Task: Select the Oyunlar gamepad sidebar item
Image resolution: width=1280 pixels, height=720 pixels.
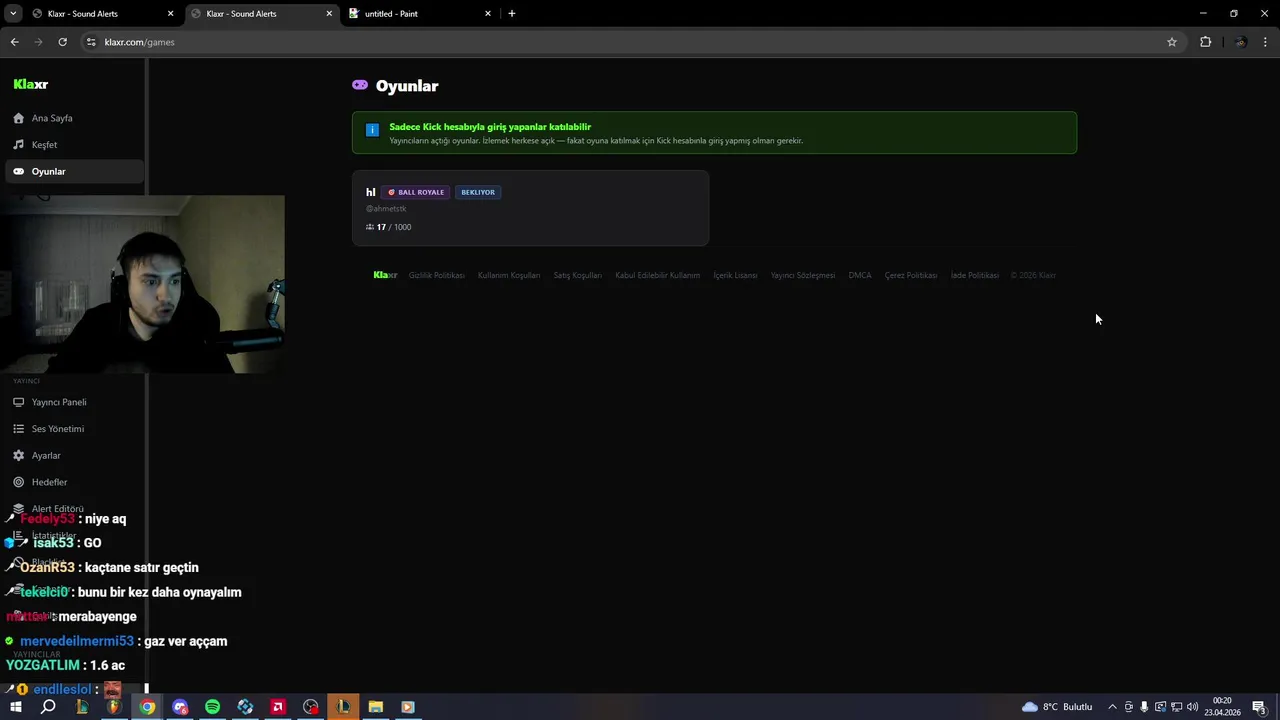Action: click(74, 171)
